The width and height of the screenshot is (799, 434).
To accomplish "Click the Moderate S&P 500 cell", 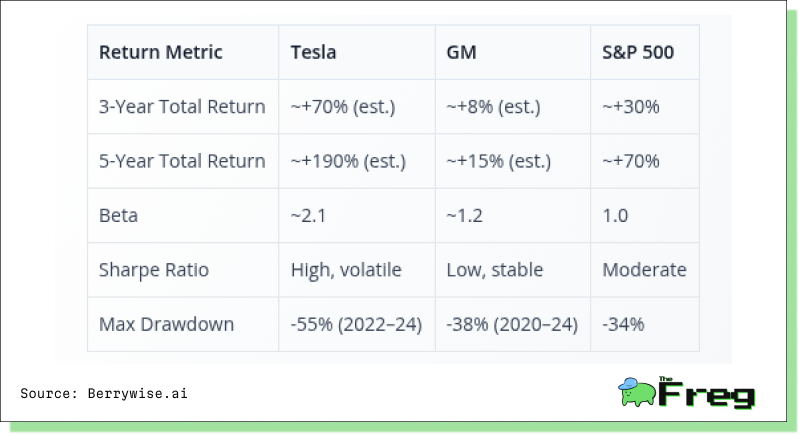I will tap(644, 270).
